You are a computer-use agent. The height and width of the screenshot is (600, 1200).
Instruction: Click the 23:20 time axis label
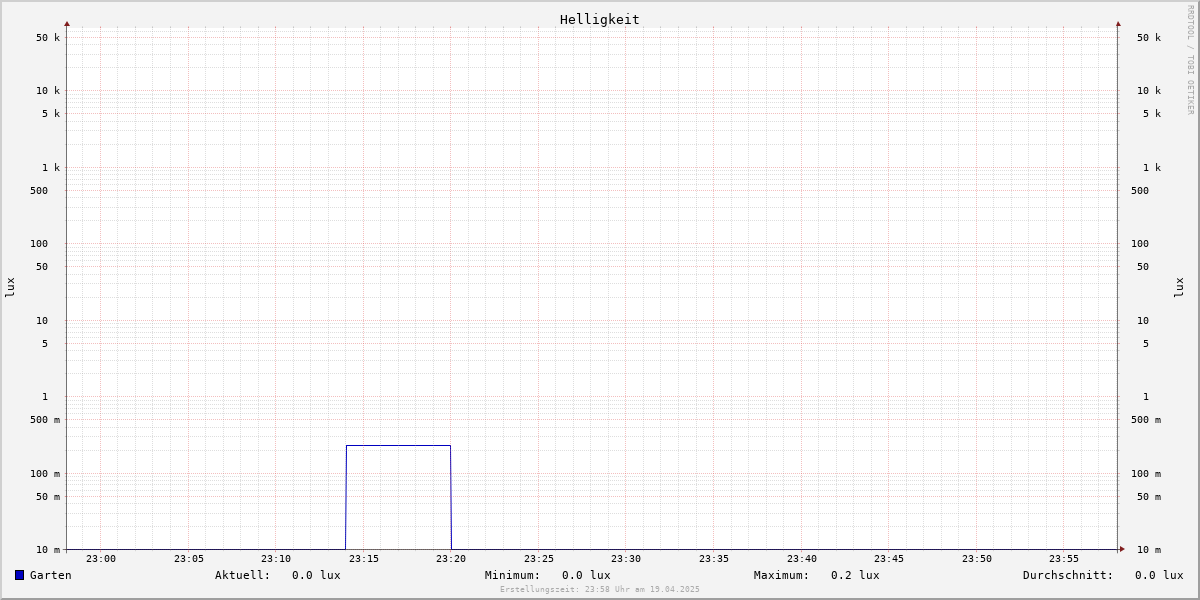[451, 559]
